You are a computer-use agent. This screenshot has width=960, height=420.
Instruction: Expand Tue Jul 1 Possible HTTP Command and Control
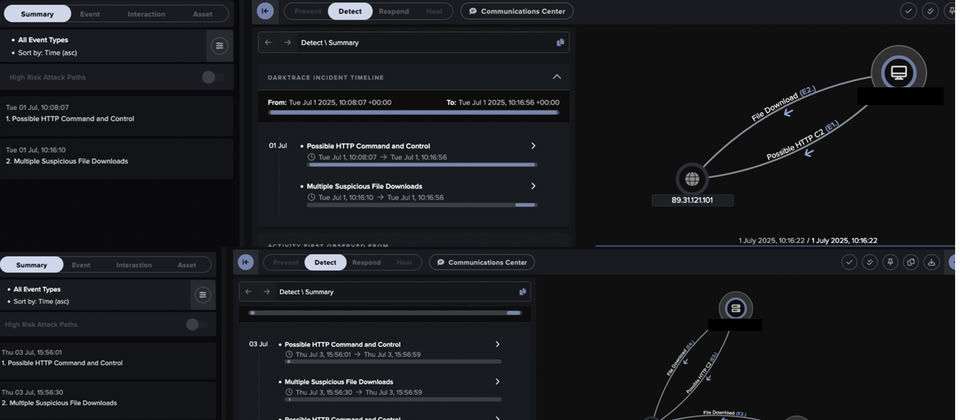click(532, 146)
